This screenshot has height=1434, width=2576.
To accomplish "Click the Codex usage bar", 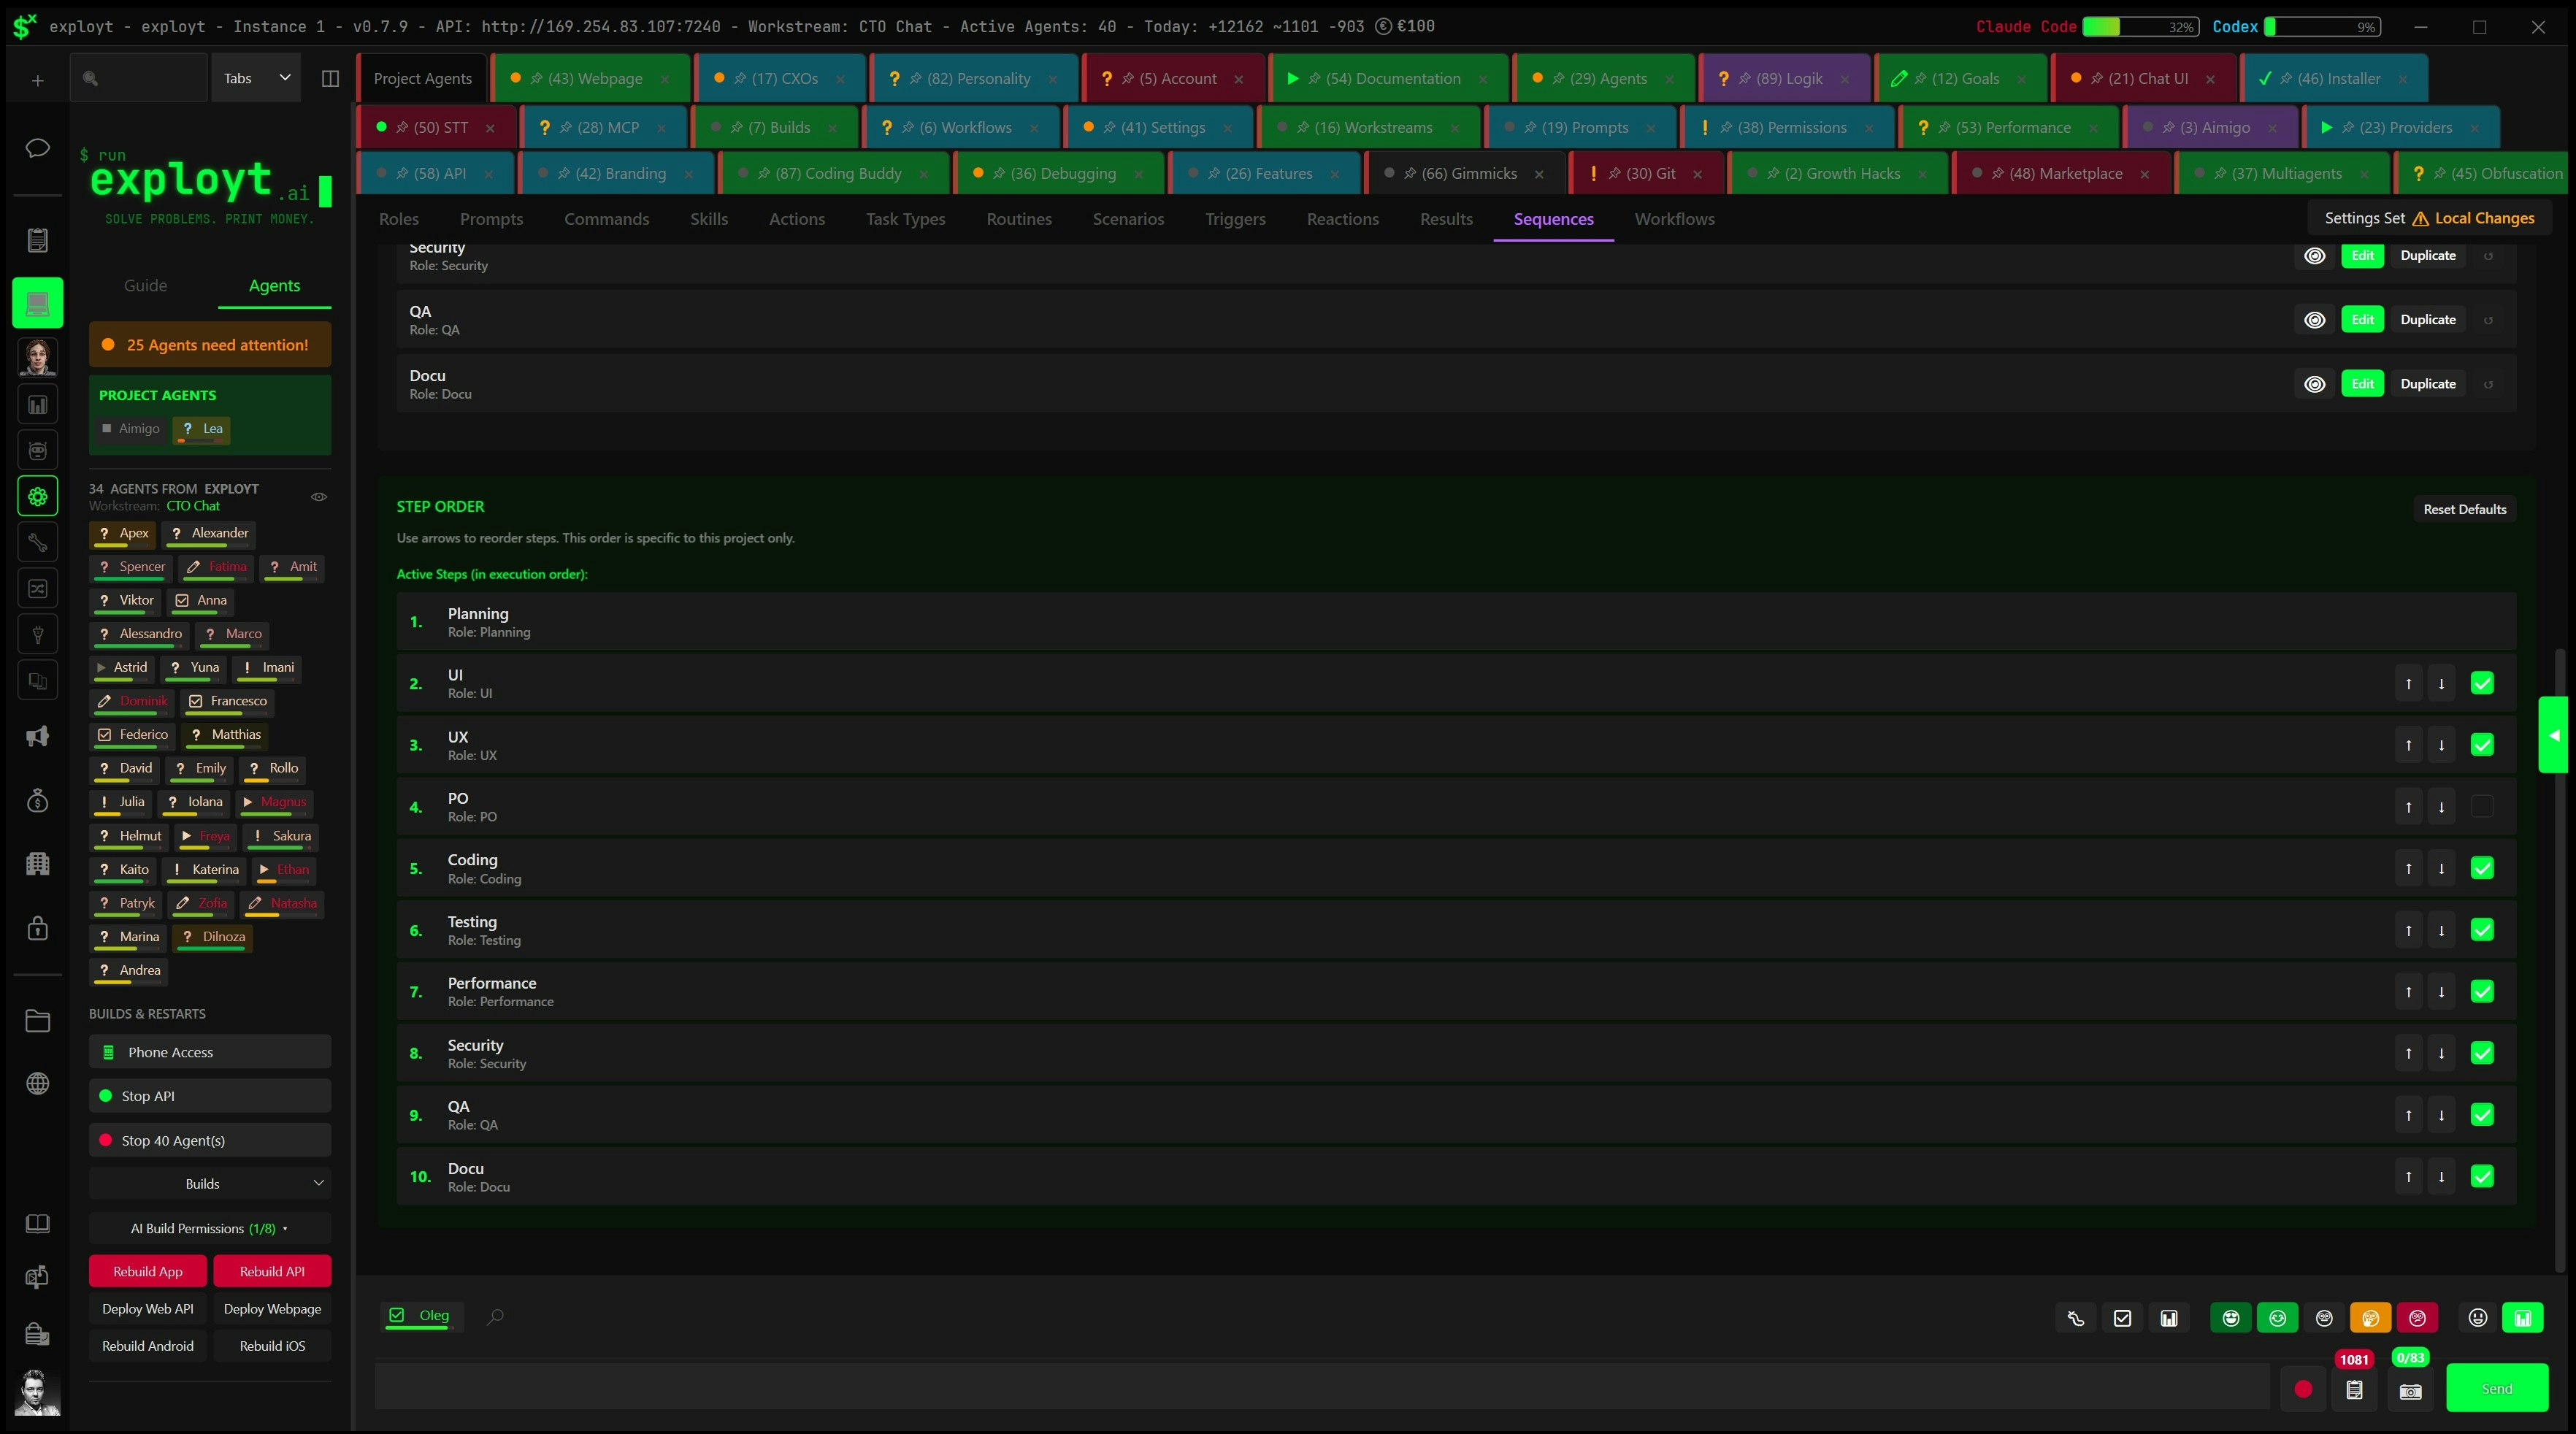I will [x=2322, y=27].
